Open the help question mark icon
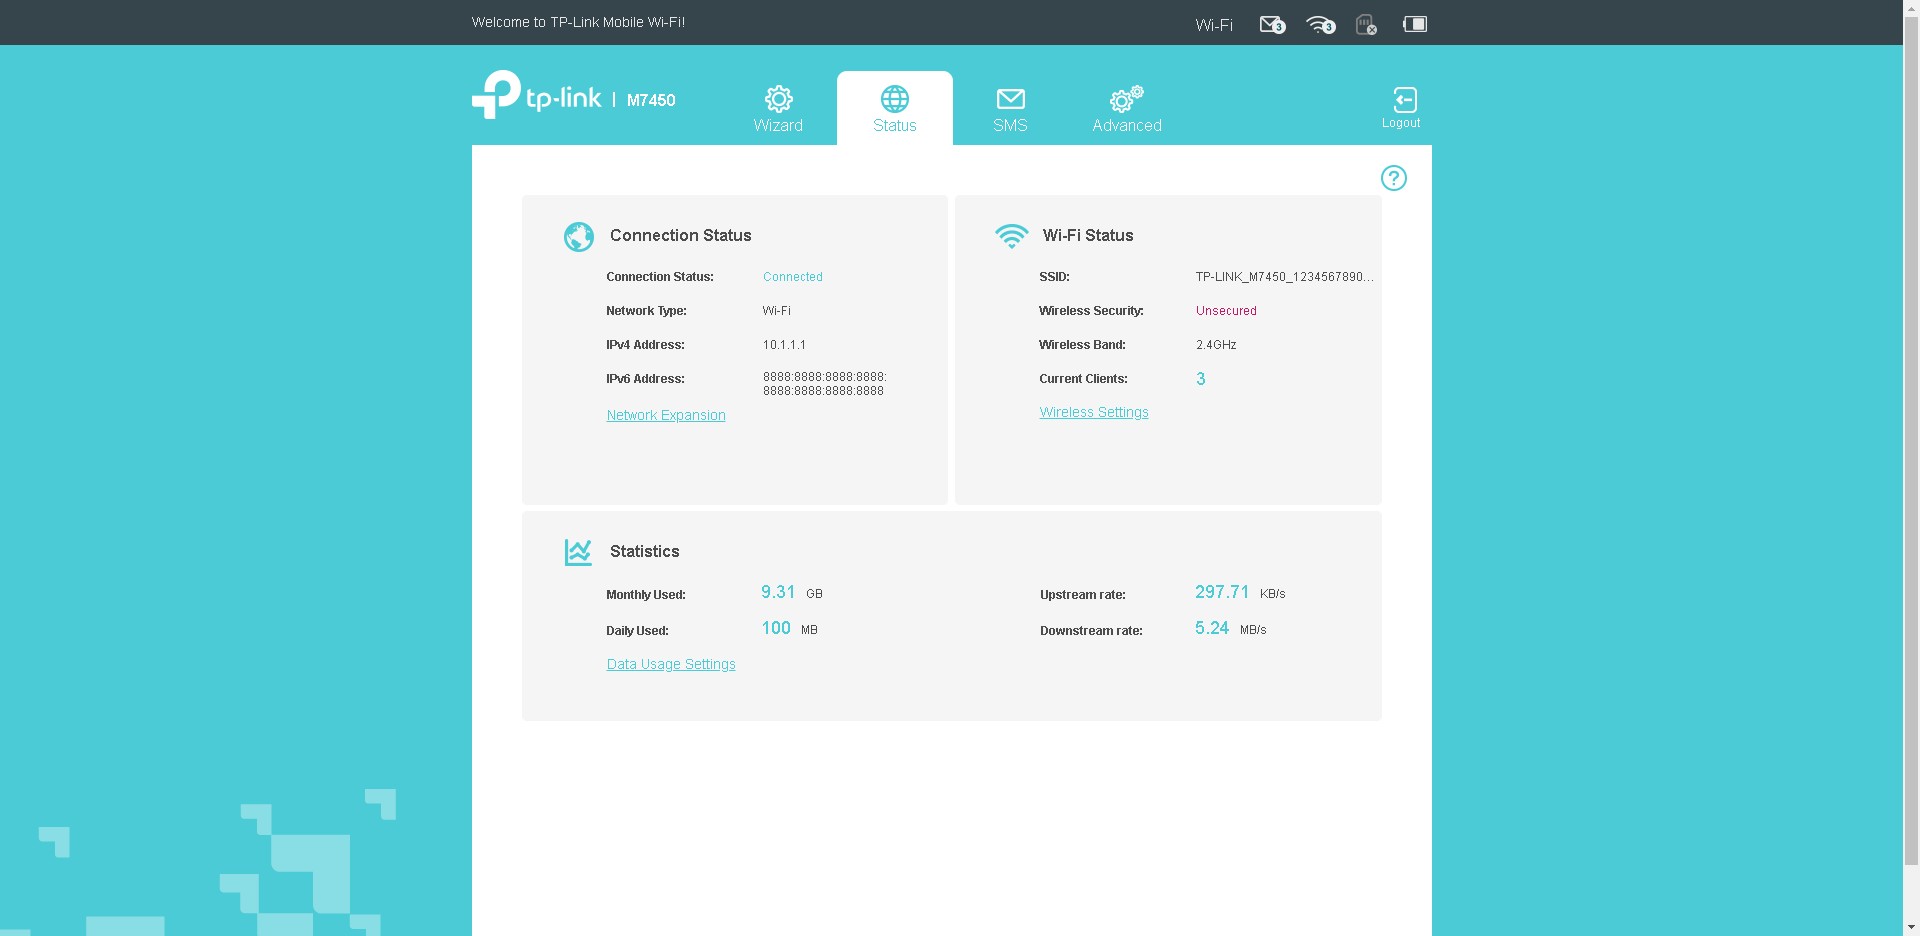The width and height of the screenshot is (1920, 936). [1394, 178]
